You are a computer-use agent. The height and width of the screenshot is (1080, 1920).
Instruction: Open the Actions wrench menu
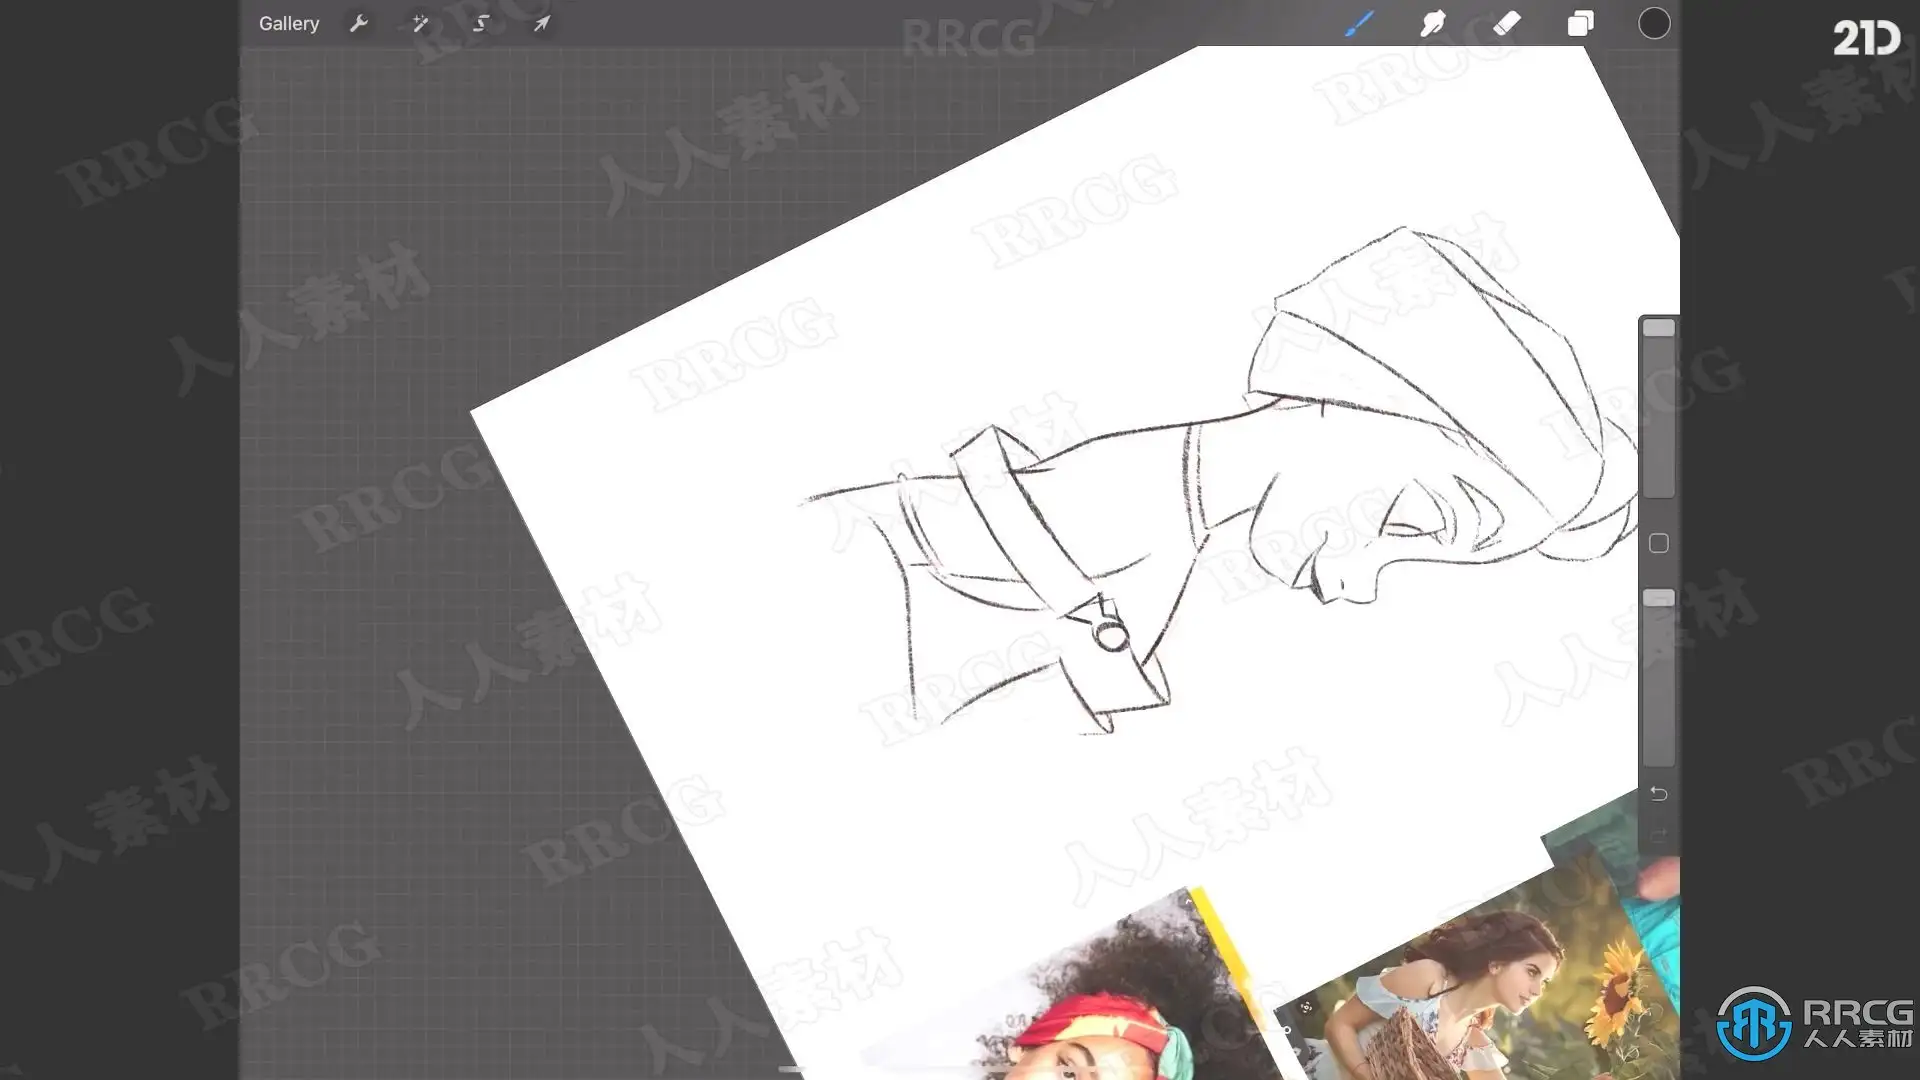[x=359, y=23]
